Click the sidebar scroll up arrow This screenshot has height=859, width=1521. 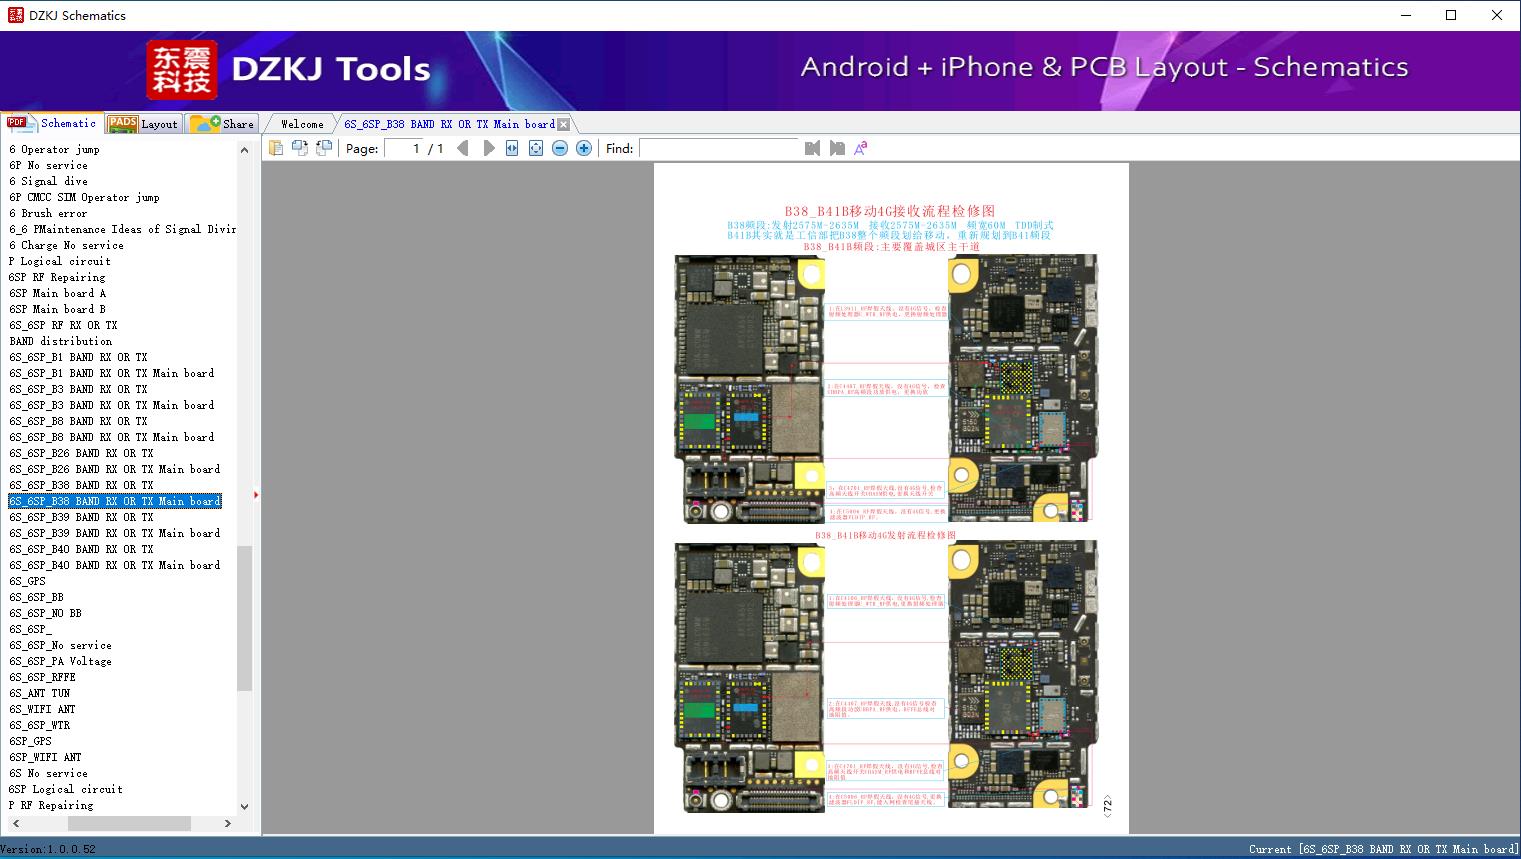[x=245, y=150]
